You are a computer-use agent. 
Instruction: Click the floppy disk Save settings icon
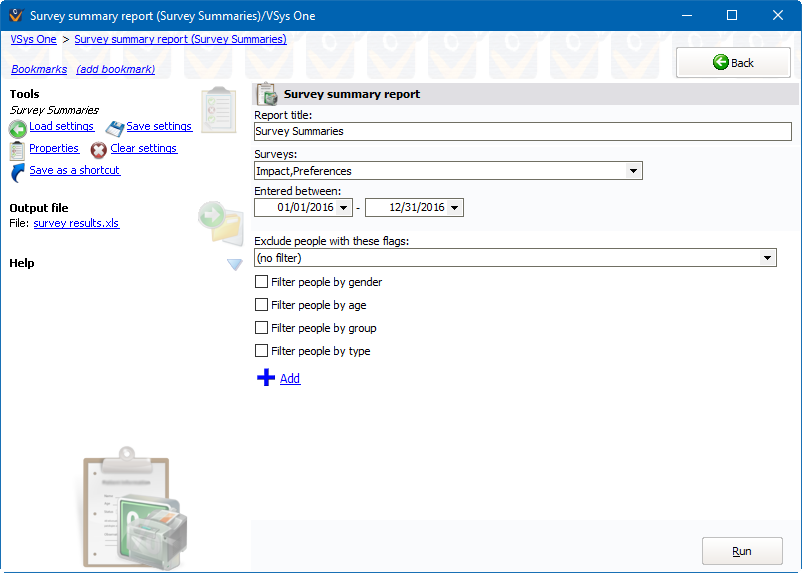115,128
